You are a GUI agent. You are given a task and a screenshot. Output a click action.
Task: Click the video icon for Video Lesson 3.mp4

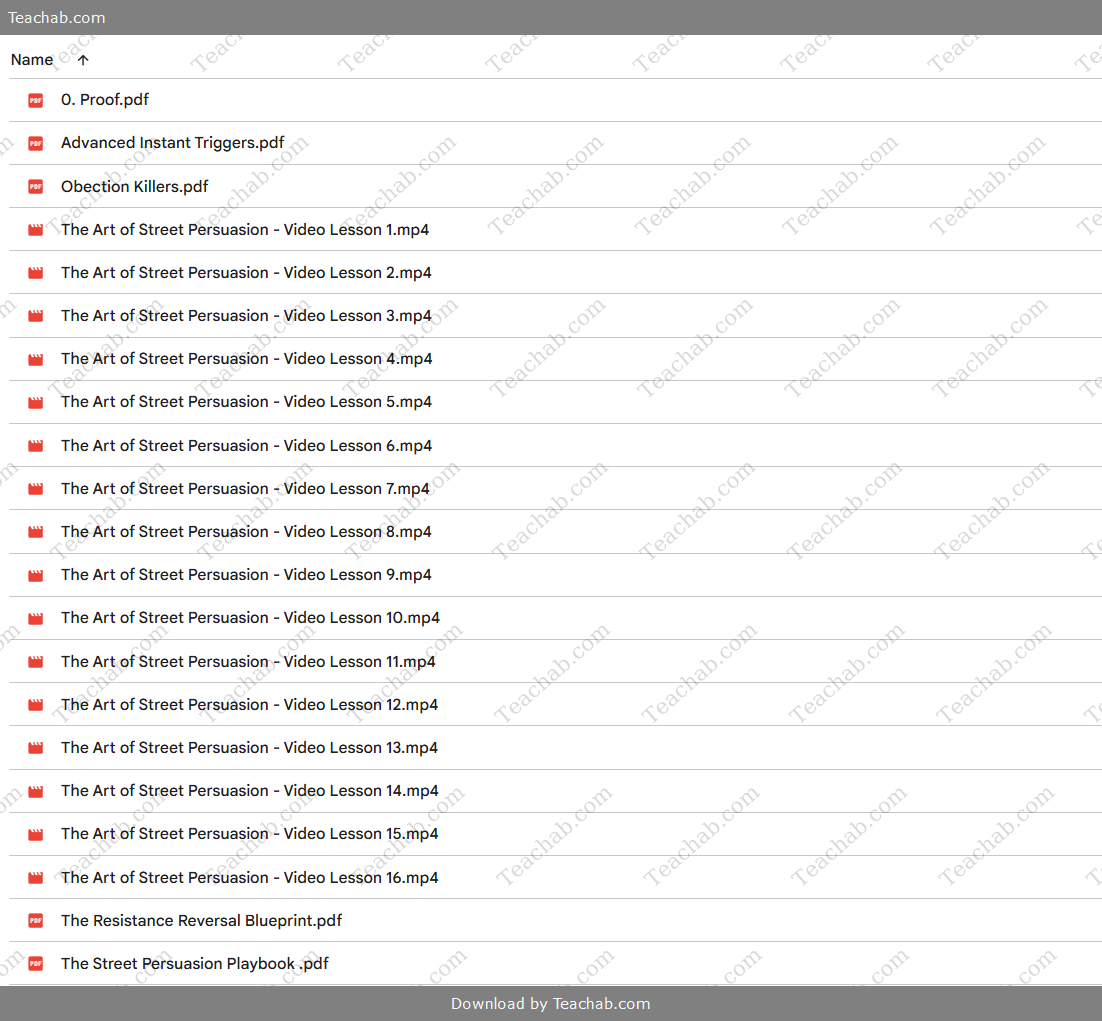(x=36, y=316)
